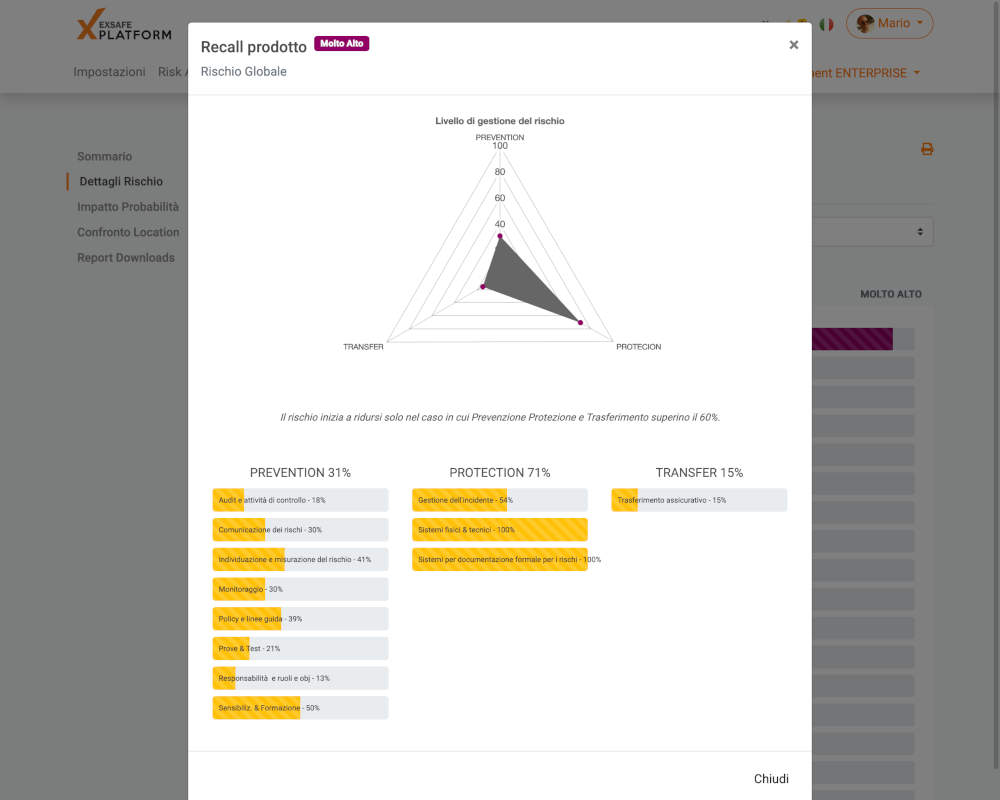Open Confronto Location section
1000x800 pixels.
click(x=128, y=232)
